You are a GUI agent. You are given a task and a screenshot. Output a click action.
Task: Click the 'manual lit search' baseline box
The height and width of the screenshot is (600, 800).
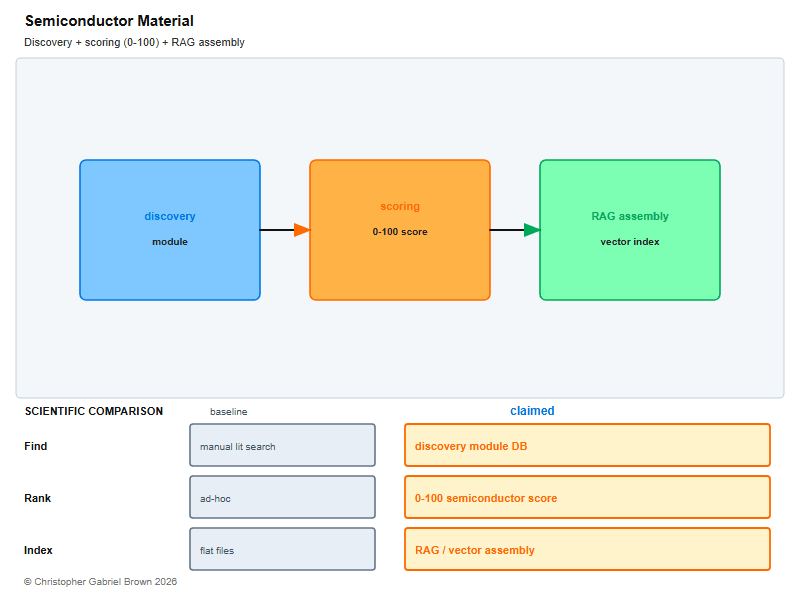(x=283, y=445)
